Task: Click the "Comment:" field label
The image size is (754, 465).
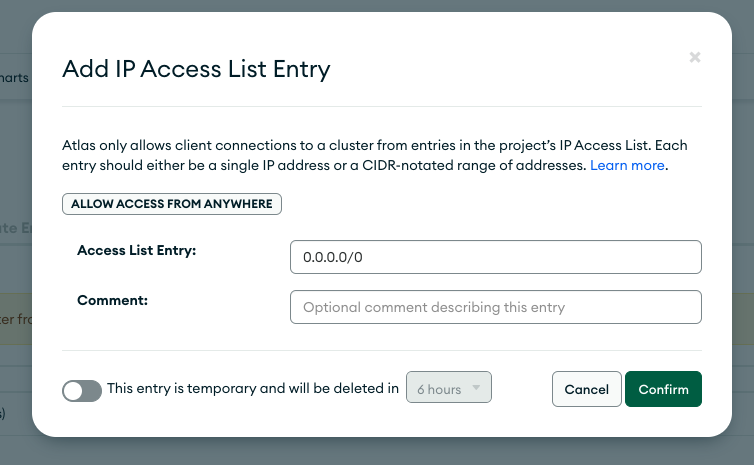Action: (112, 299)
